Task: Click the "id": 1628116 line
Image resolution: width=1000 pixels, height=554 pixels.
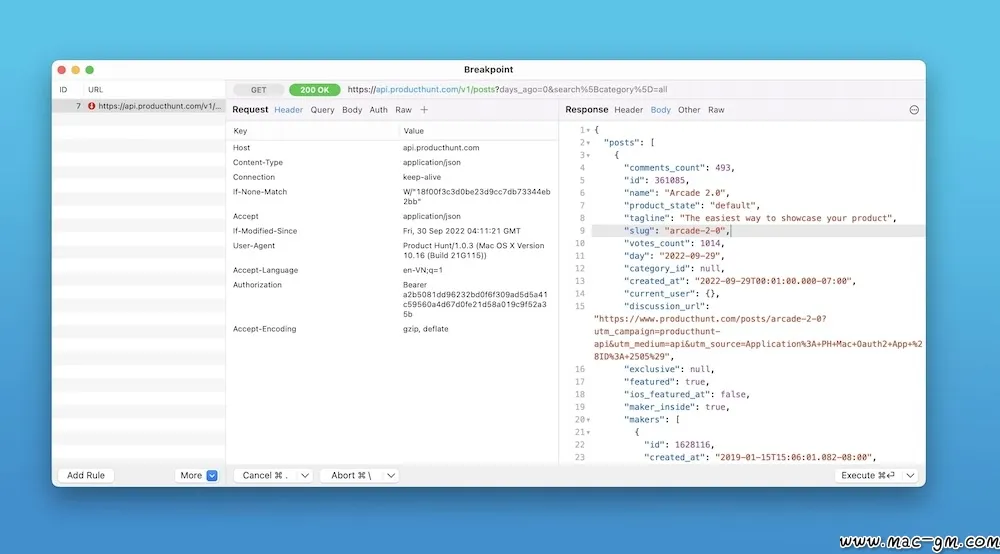Action: coord(679,445)
